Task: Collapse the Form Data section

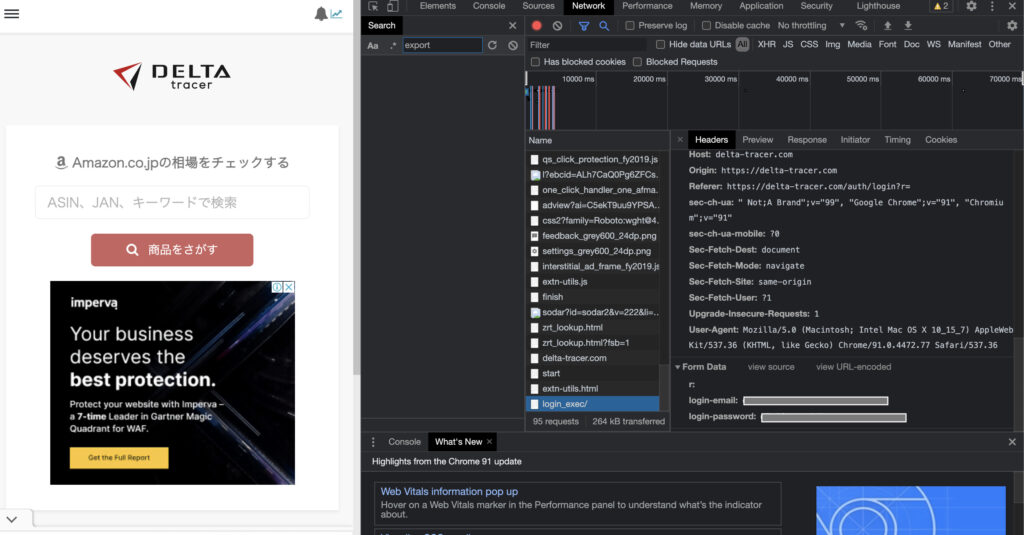Action: pos(677,367)
